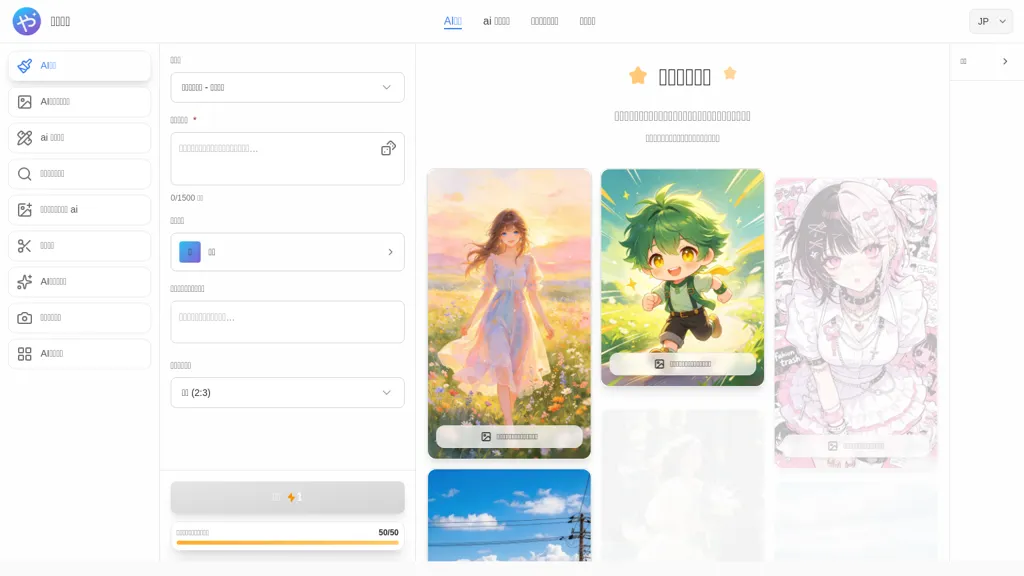
Task: Select the scissors tool in sidebar
Action: 80,246
